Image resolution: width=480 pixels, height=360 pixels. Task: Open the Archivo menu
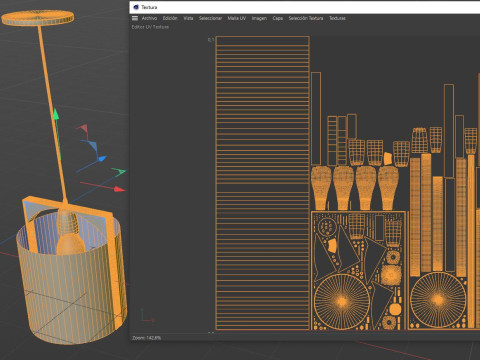pos(149,18)
